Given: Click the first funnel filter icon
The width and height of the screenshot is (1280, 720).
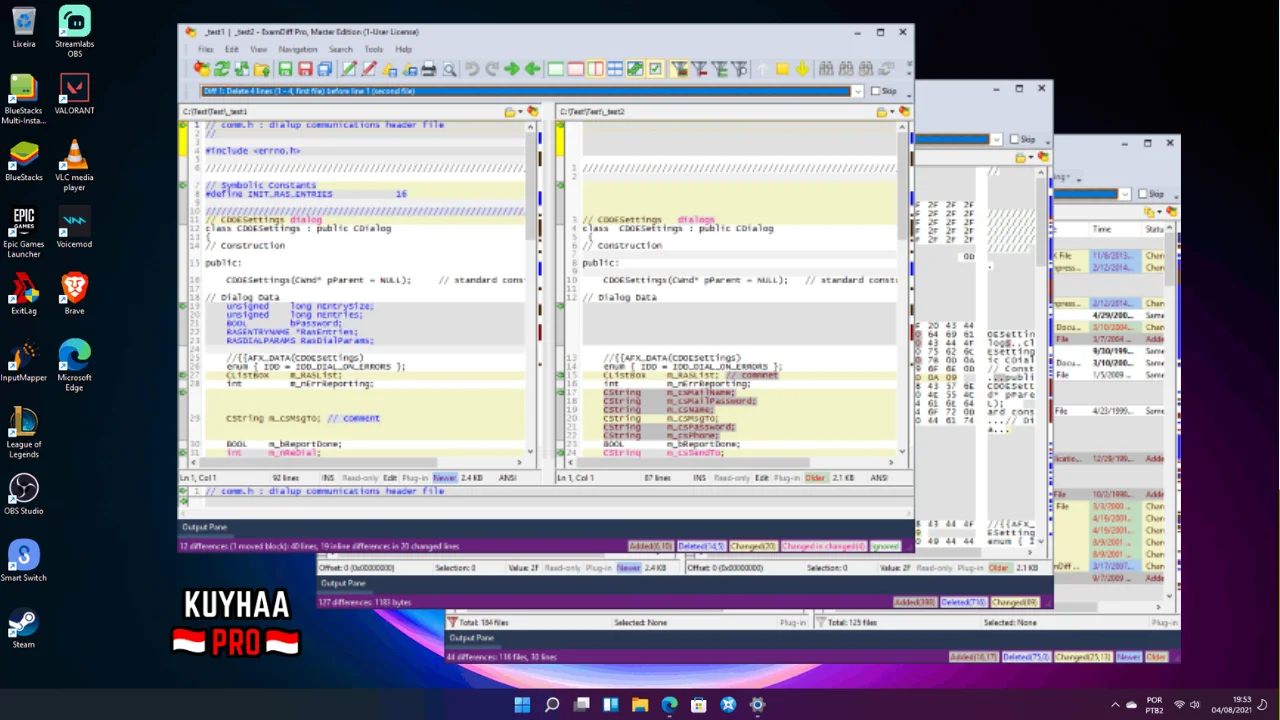Looking at the screenshot, I should (680, 69).
